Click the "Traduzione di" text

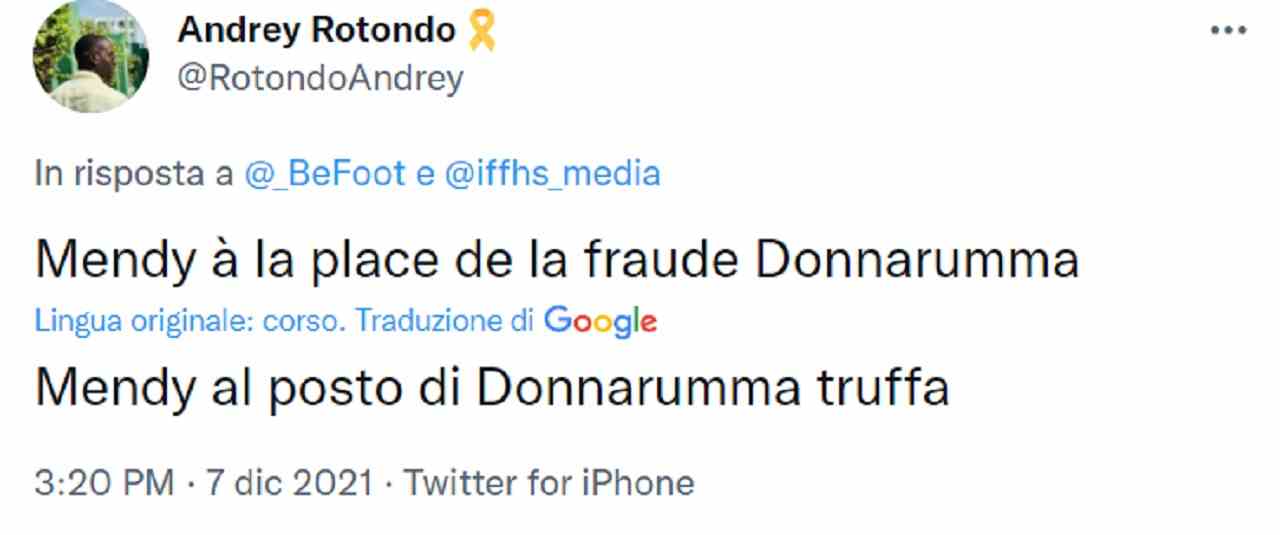pos(446,322)
